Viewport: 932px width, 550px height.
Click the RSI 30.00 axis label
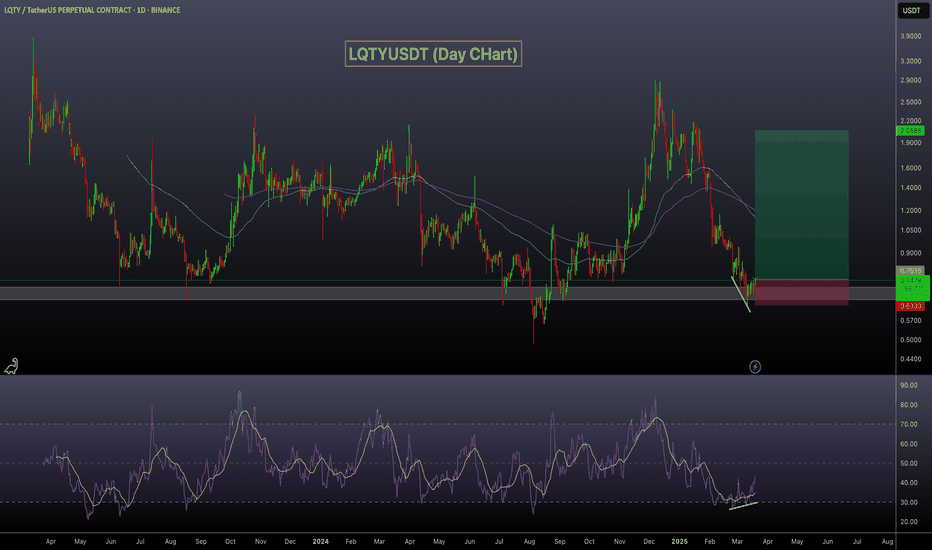pyautogui.click(x=909, y=502)
